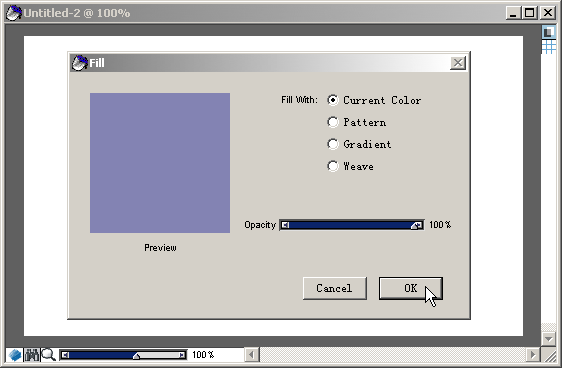Open the binoculars navigator icon
This screenshot has height=368, width=562.
pyautogui.click(x=32, y=355)
